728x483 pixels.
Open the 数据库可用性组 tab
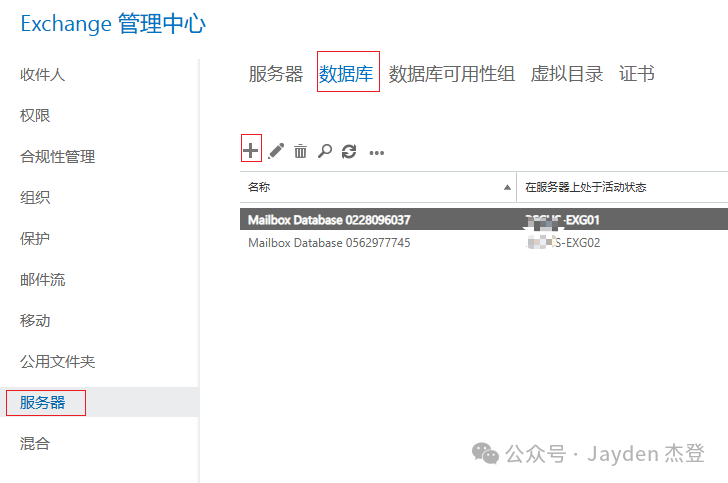[452, 74]
